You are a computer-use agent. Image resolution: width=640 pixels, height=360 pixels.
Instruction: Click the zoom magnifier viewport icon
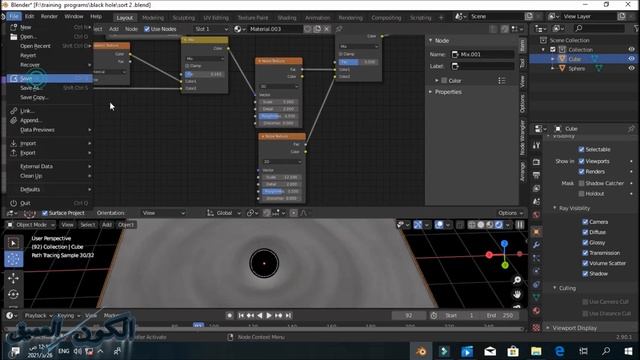[517, 280]
